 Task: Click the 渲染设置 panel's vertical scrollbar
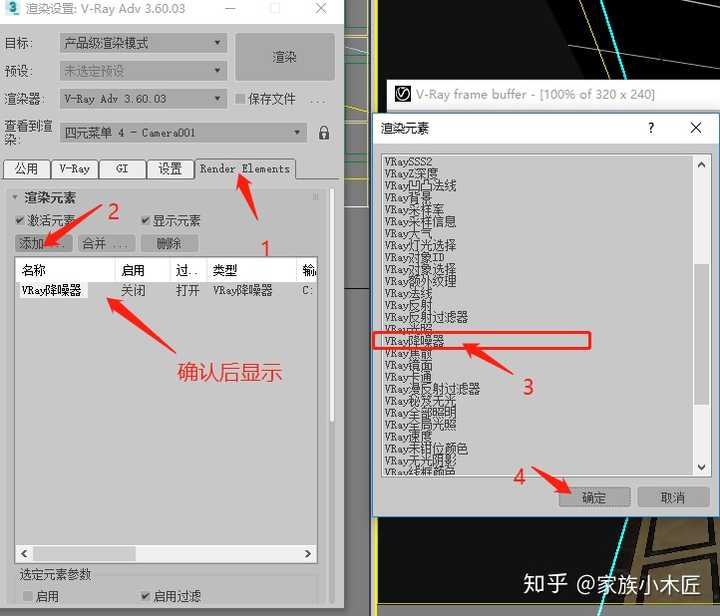point(332,305)
